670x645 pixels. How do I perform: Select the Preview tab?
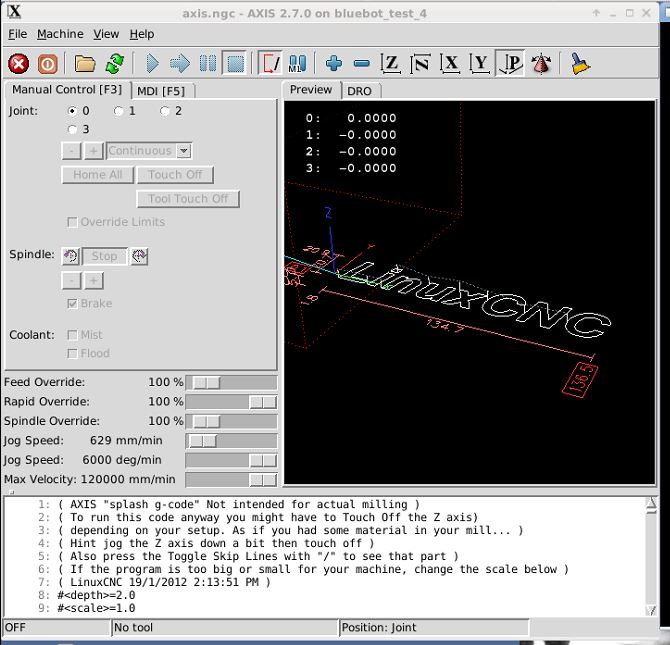[311, 89]
